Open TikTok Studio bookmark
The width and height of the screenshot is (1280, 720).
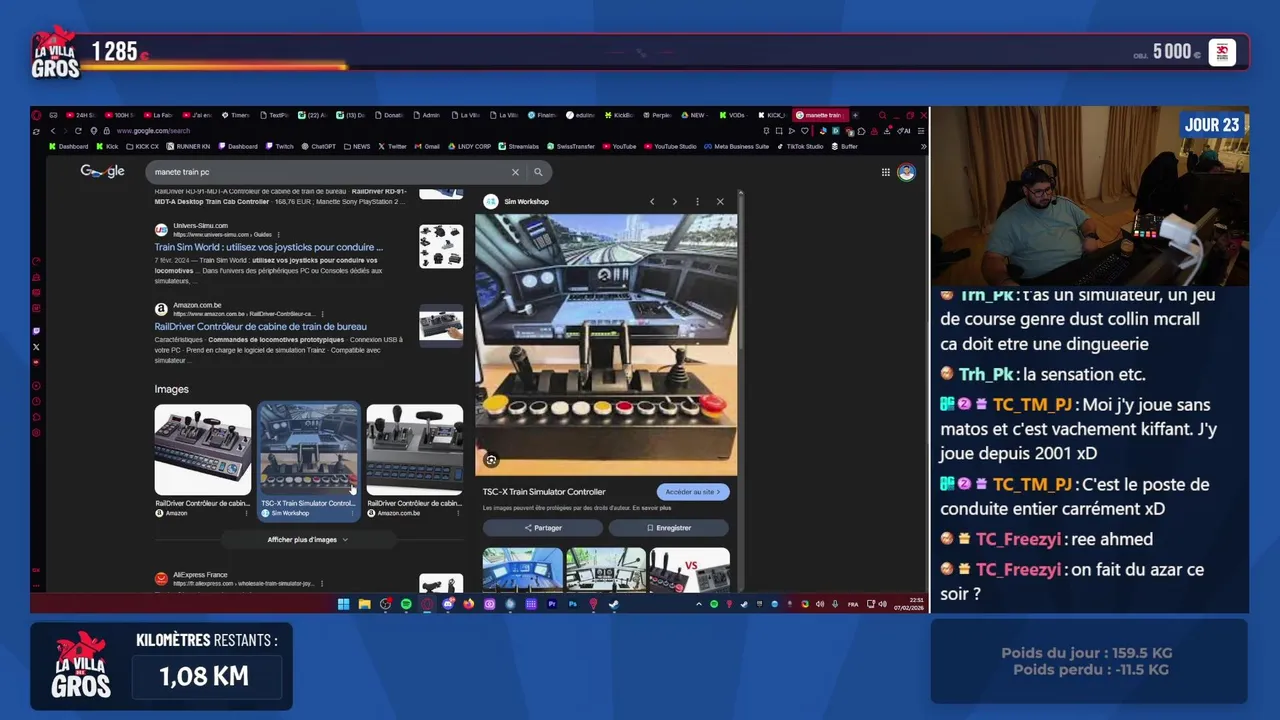pos(799,146)
